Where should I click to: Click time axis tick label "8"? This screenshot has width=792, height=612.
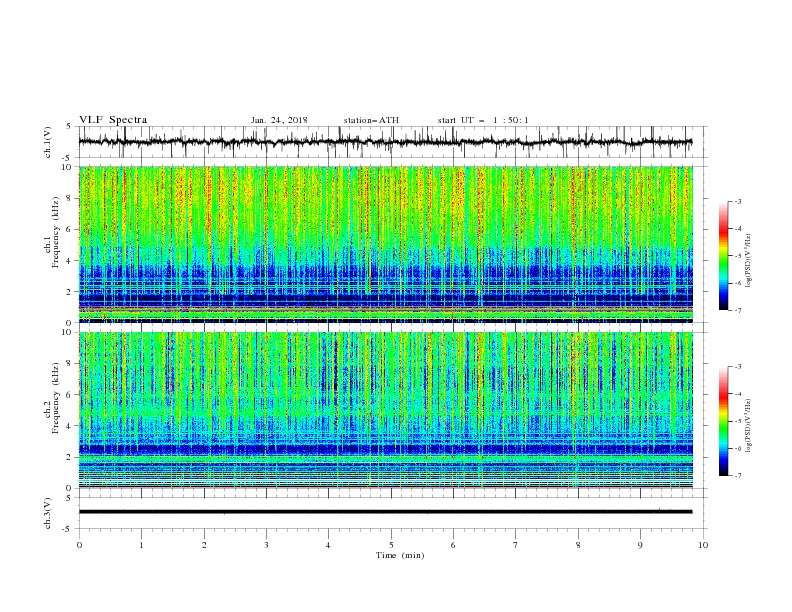click(578, 545)
